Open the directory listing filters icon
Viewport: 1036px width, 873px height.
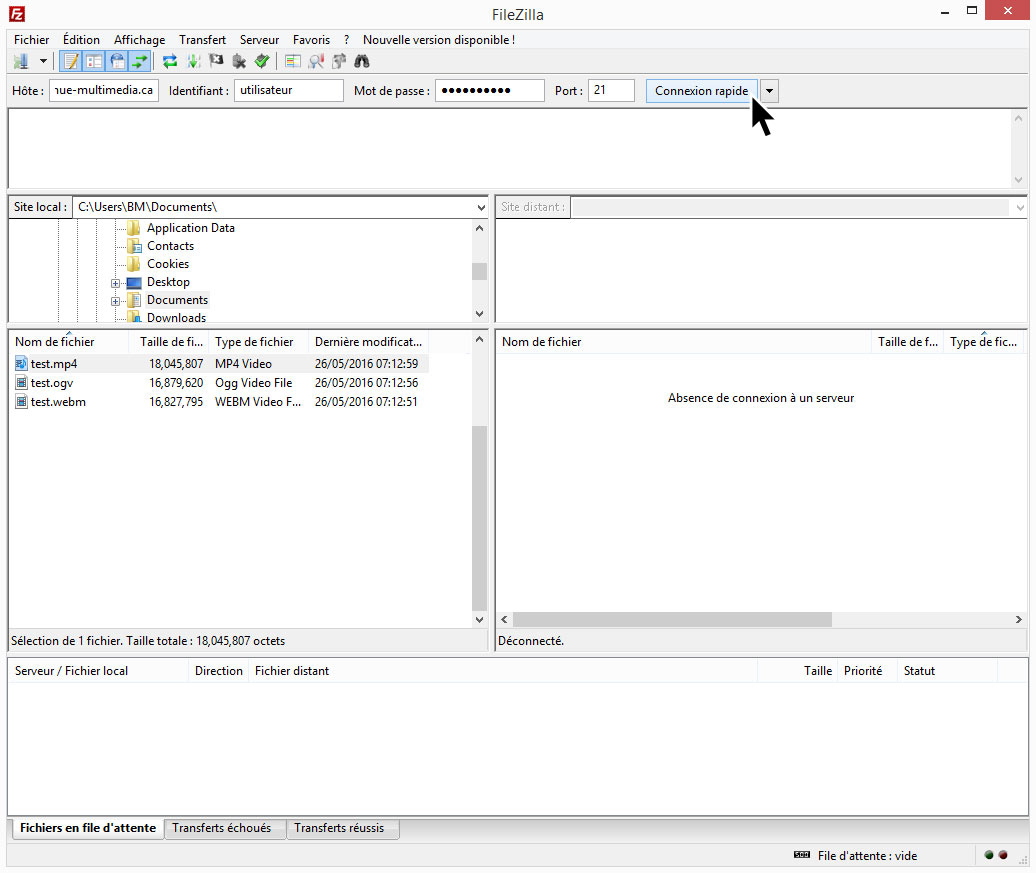tap(293, 62)
